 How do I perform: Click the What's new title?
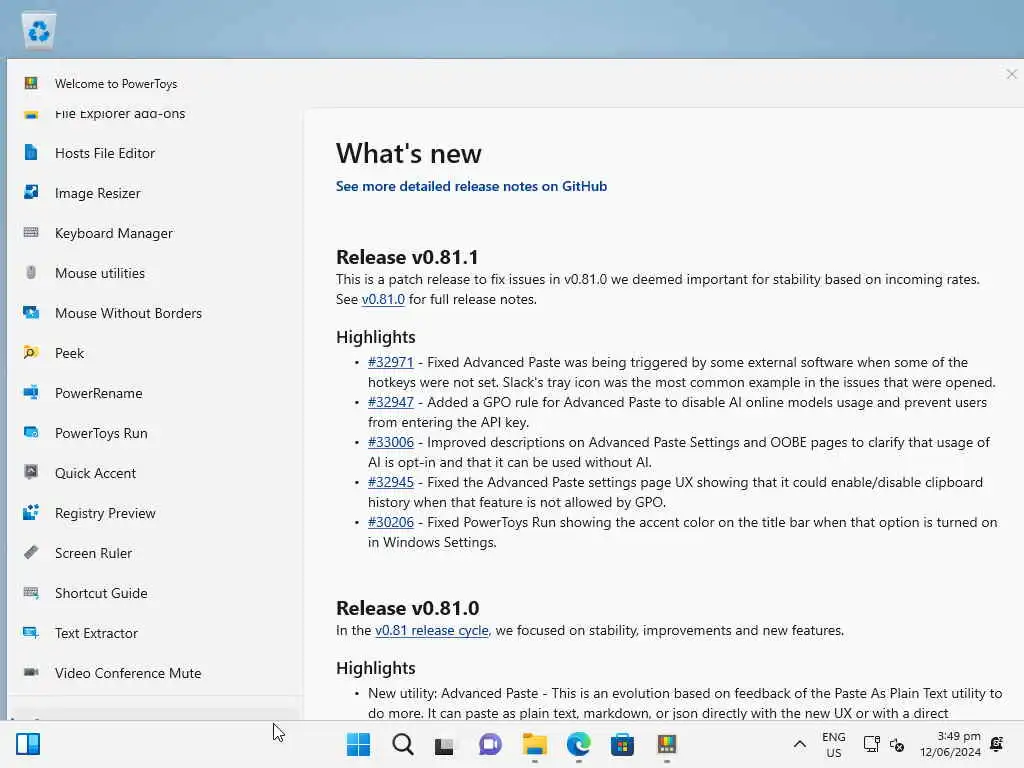[x=408, y=153]
